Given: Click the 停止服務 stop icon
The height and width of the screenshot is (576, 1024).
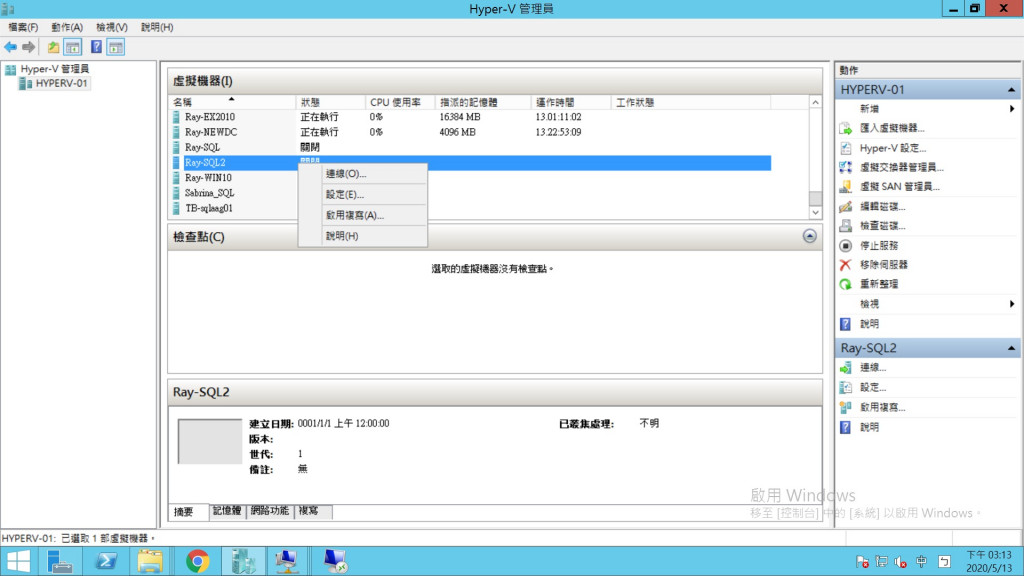Looking at the screenshot, I should (x=846, y=246).
